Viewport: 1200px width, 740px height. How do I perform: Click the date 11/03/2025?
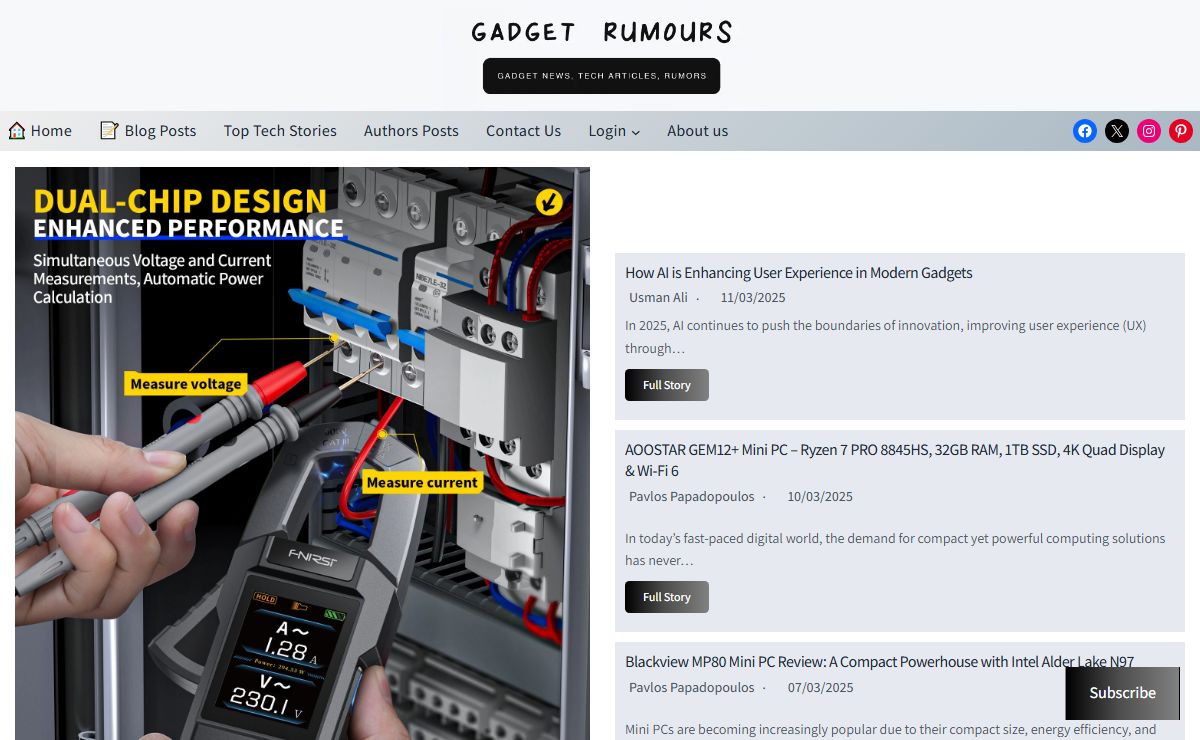point(753,298)
